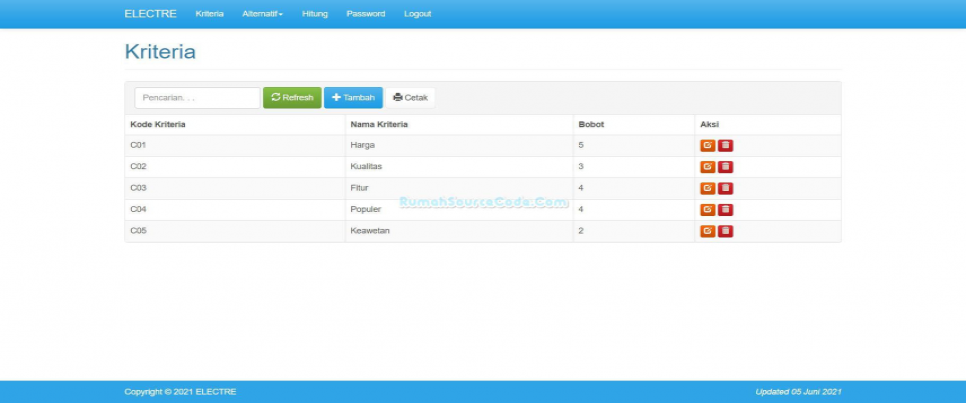Delete the Fitur criteria row
The image size is (966, 403).
tap(726, 188)
